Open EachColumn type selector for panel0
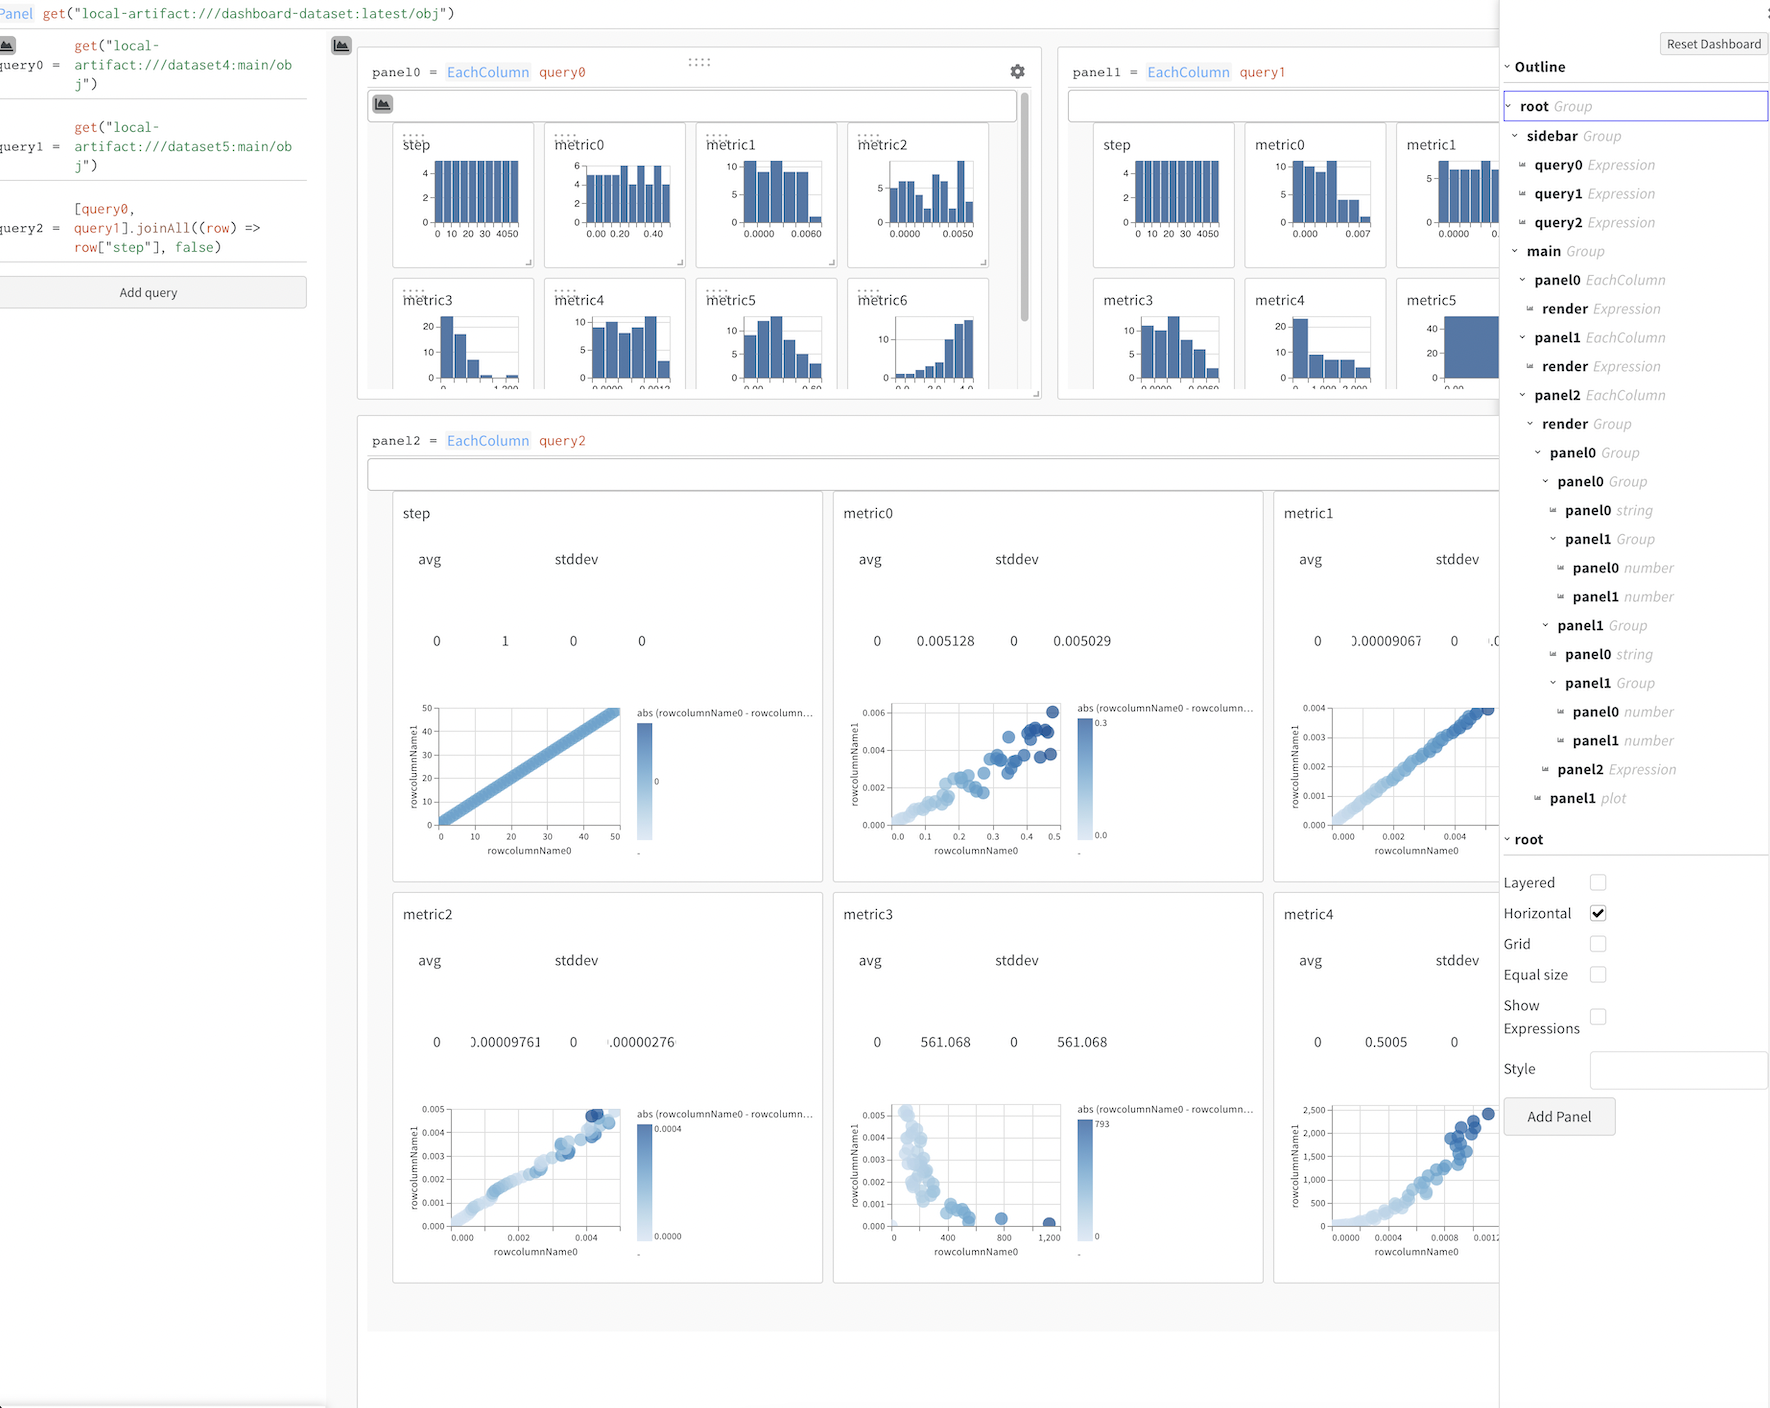The height and width of the screenshot is (1408, 1770). [488, 72]
